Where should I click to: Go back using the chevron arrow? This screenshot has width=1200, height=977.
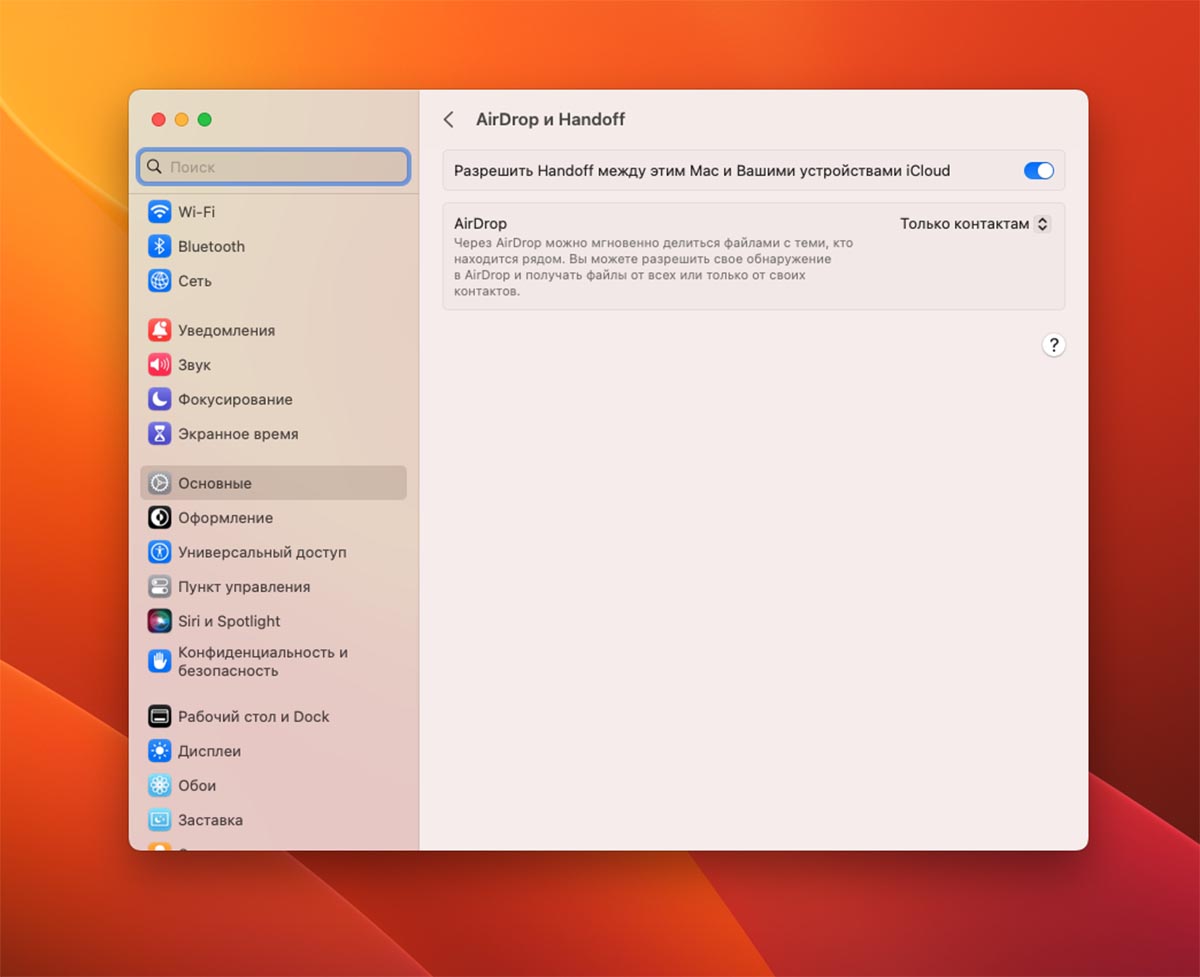click(449, 120)
